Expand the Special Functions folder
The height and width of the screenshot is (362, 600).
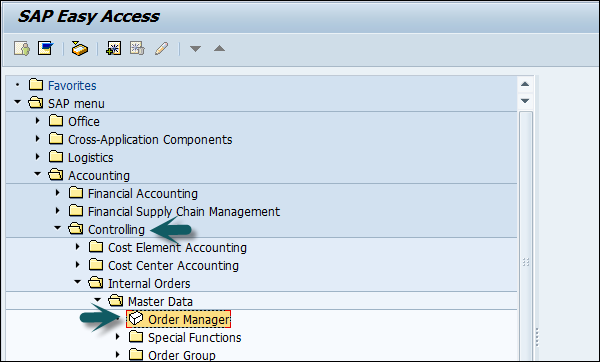point(117,337)
